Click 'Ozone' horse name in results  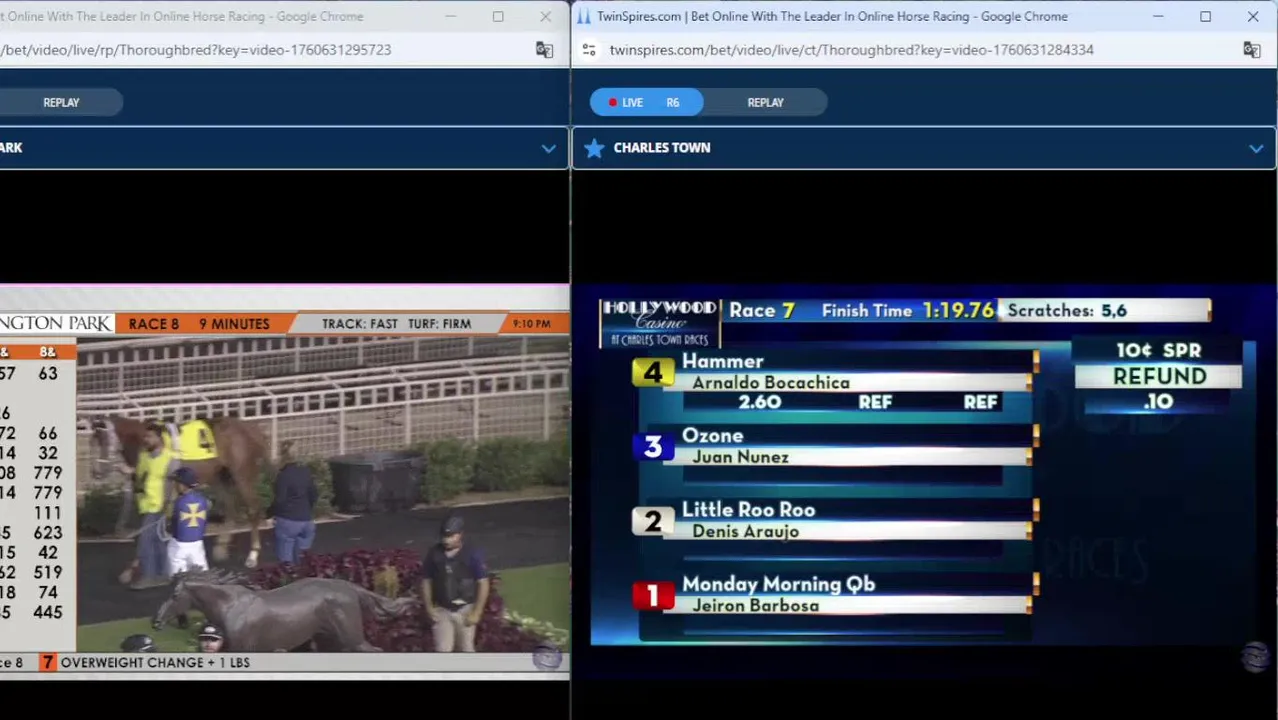tap(712, 436)
